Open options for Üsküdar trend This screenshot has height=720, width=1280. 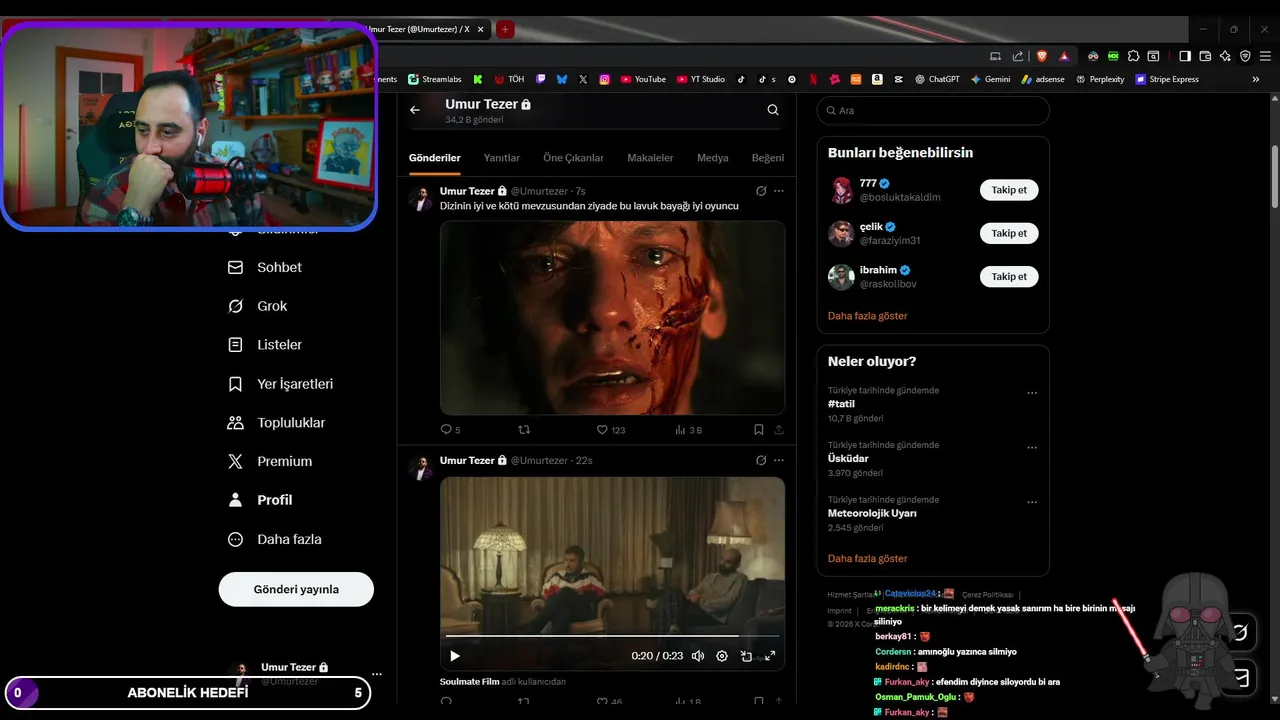(x=1032, y=448)
